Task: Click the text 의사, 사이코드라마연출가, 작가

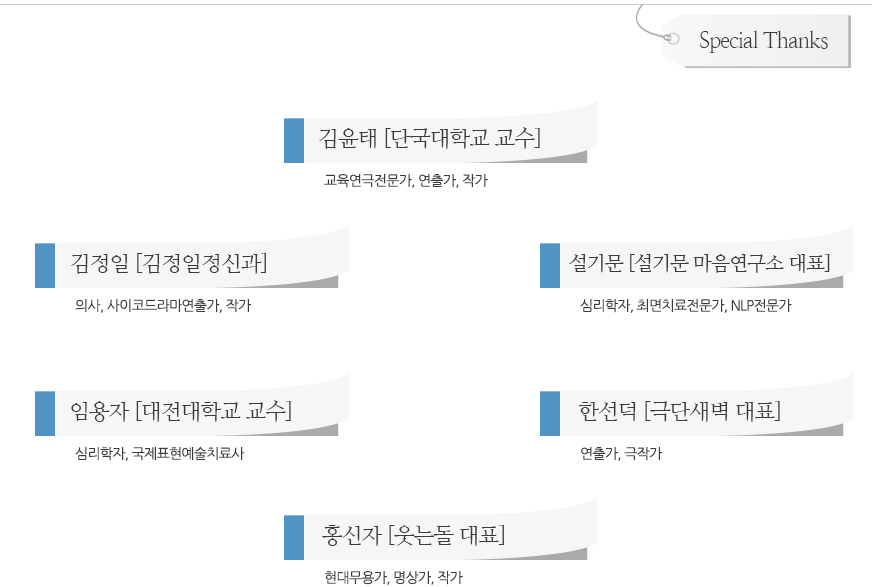Action: tap(163, 305)
